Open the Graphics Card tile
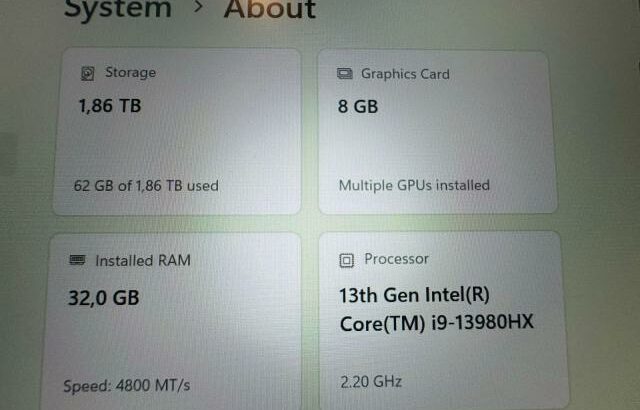The image size is (640, 410). coord(438,132)
